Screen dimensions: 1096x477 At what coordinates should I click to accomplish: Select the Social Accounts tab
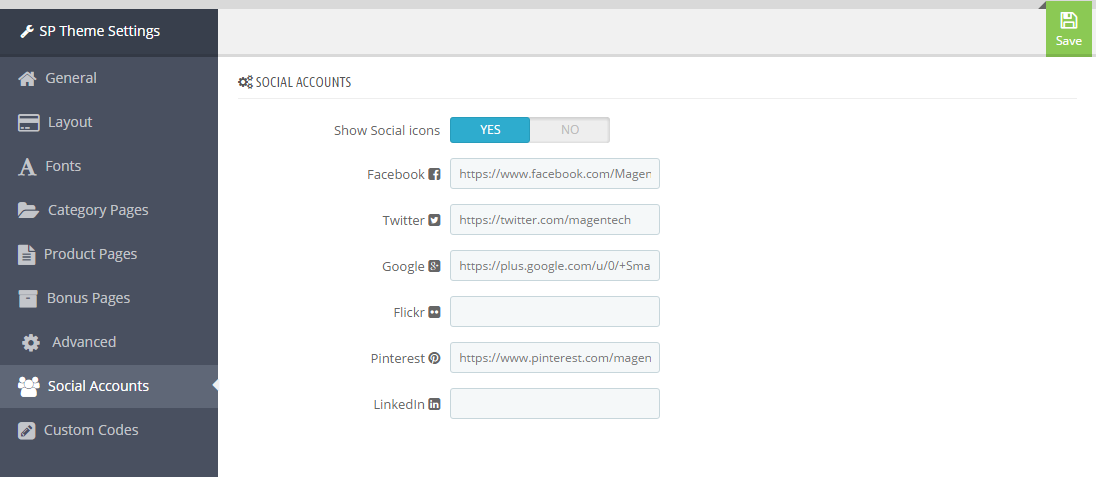[109, 387]
